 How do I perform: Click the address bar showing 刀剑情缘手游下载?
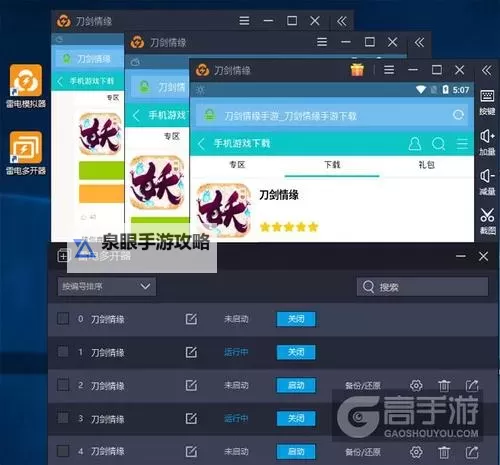pyautogui.click(x=331, y=115)
